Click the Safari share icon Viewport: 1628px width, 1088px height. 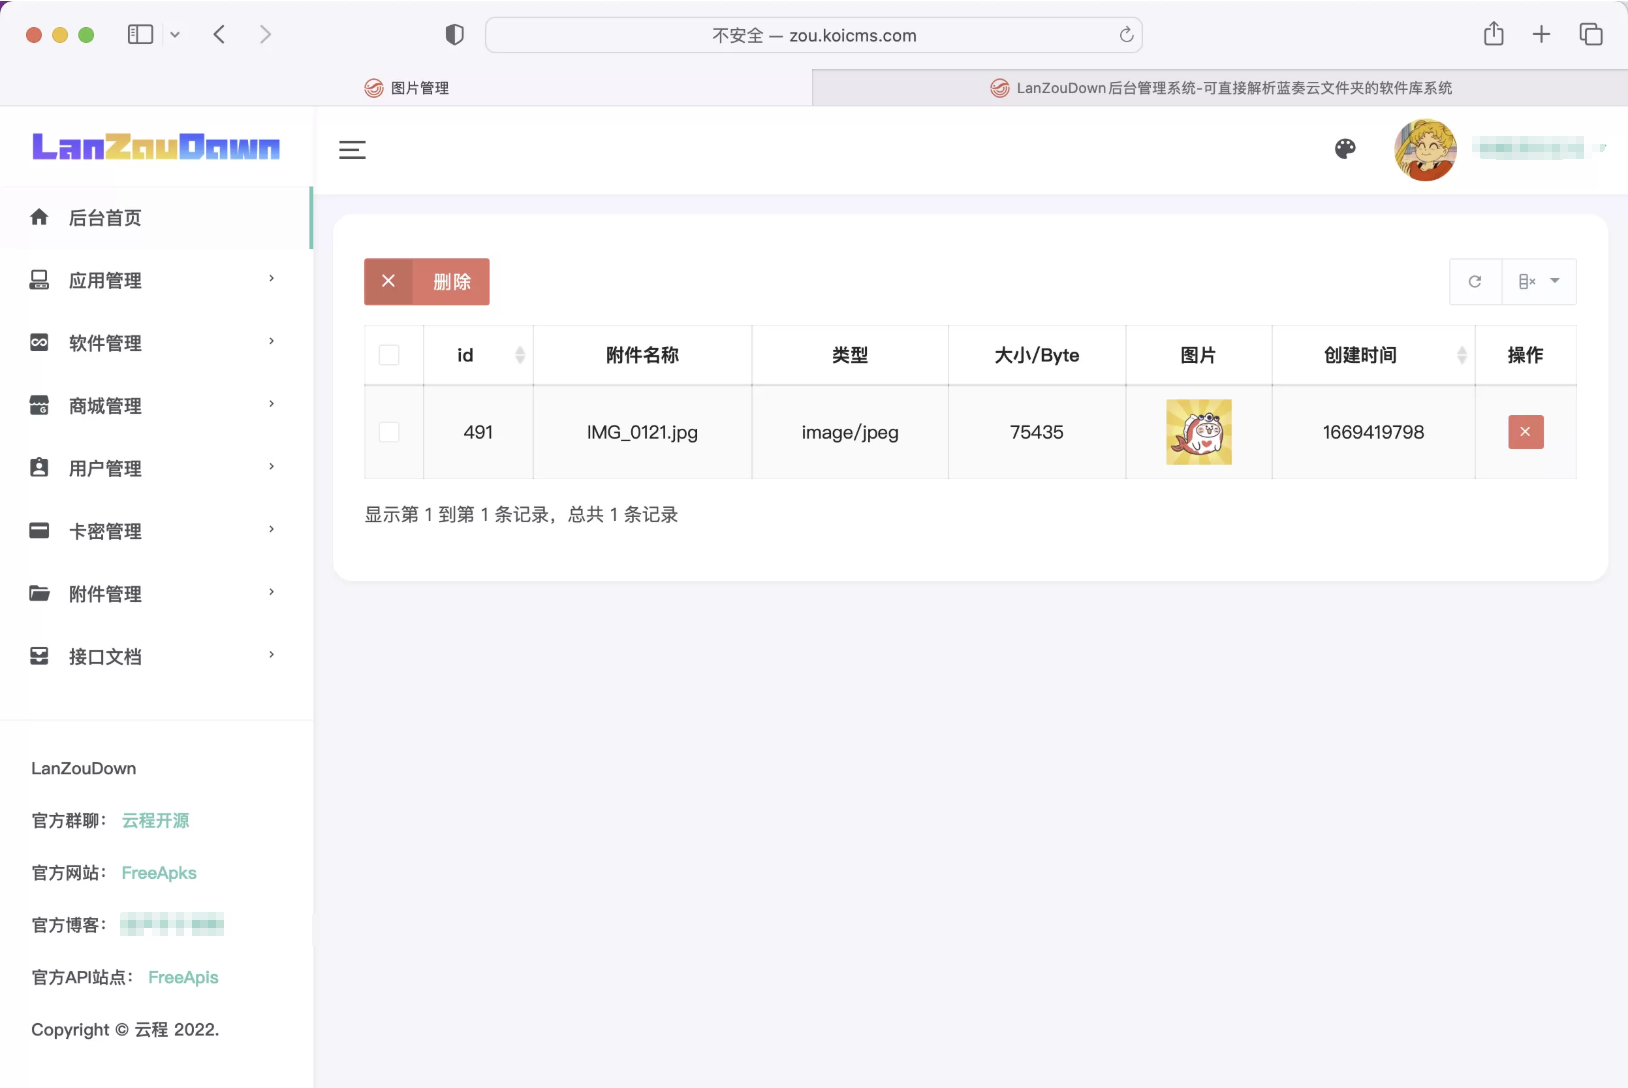point(1493,35)
